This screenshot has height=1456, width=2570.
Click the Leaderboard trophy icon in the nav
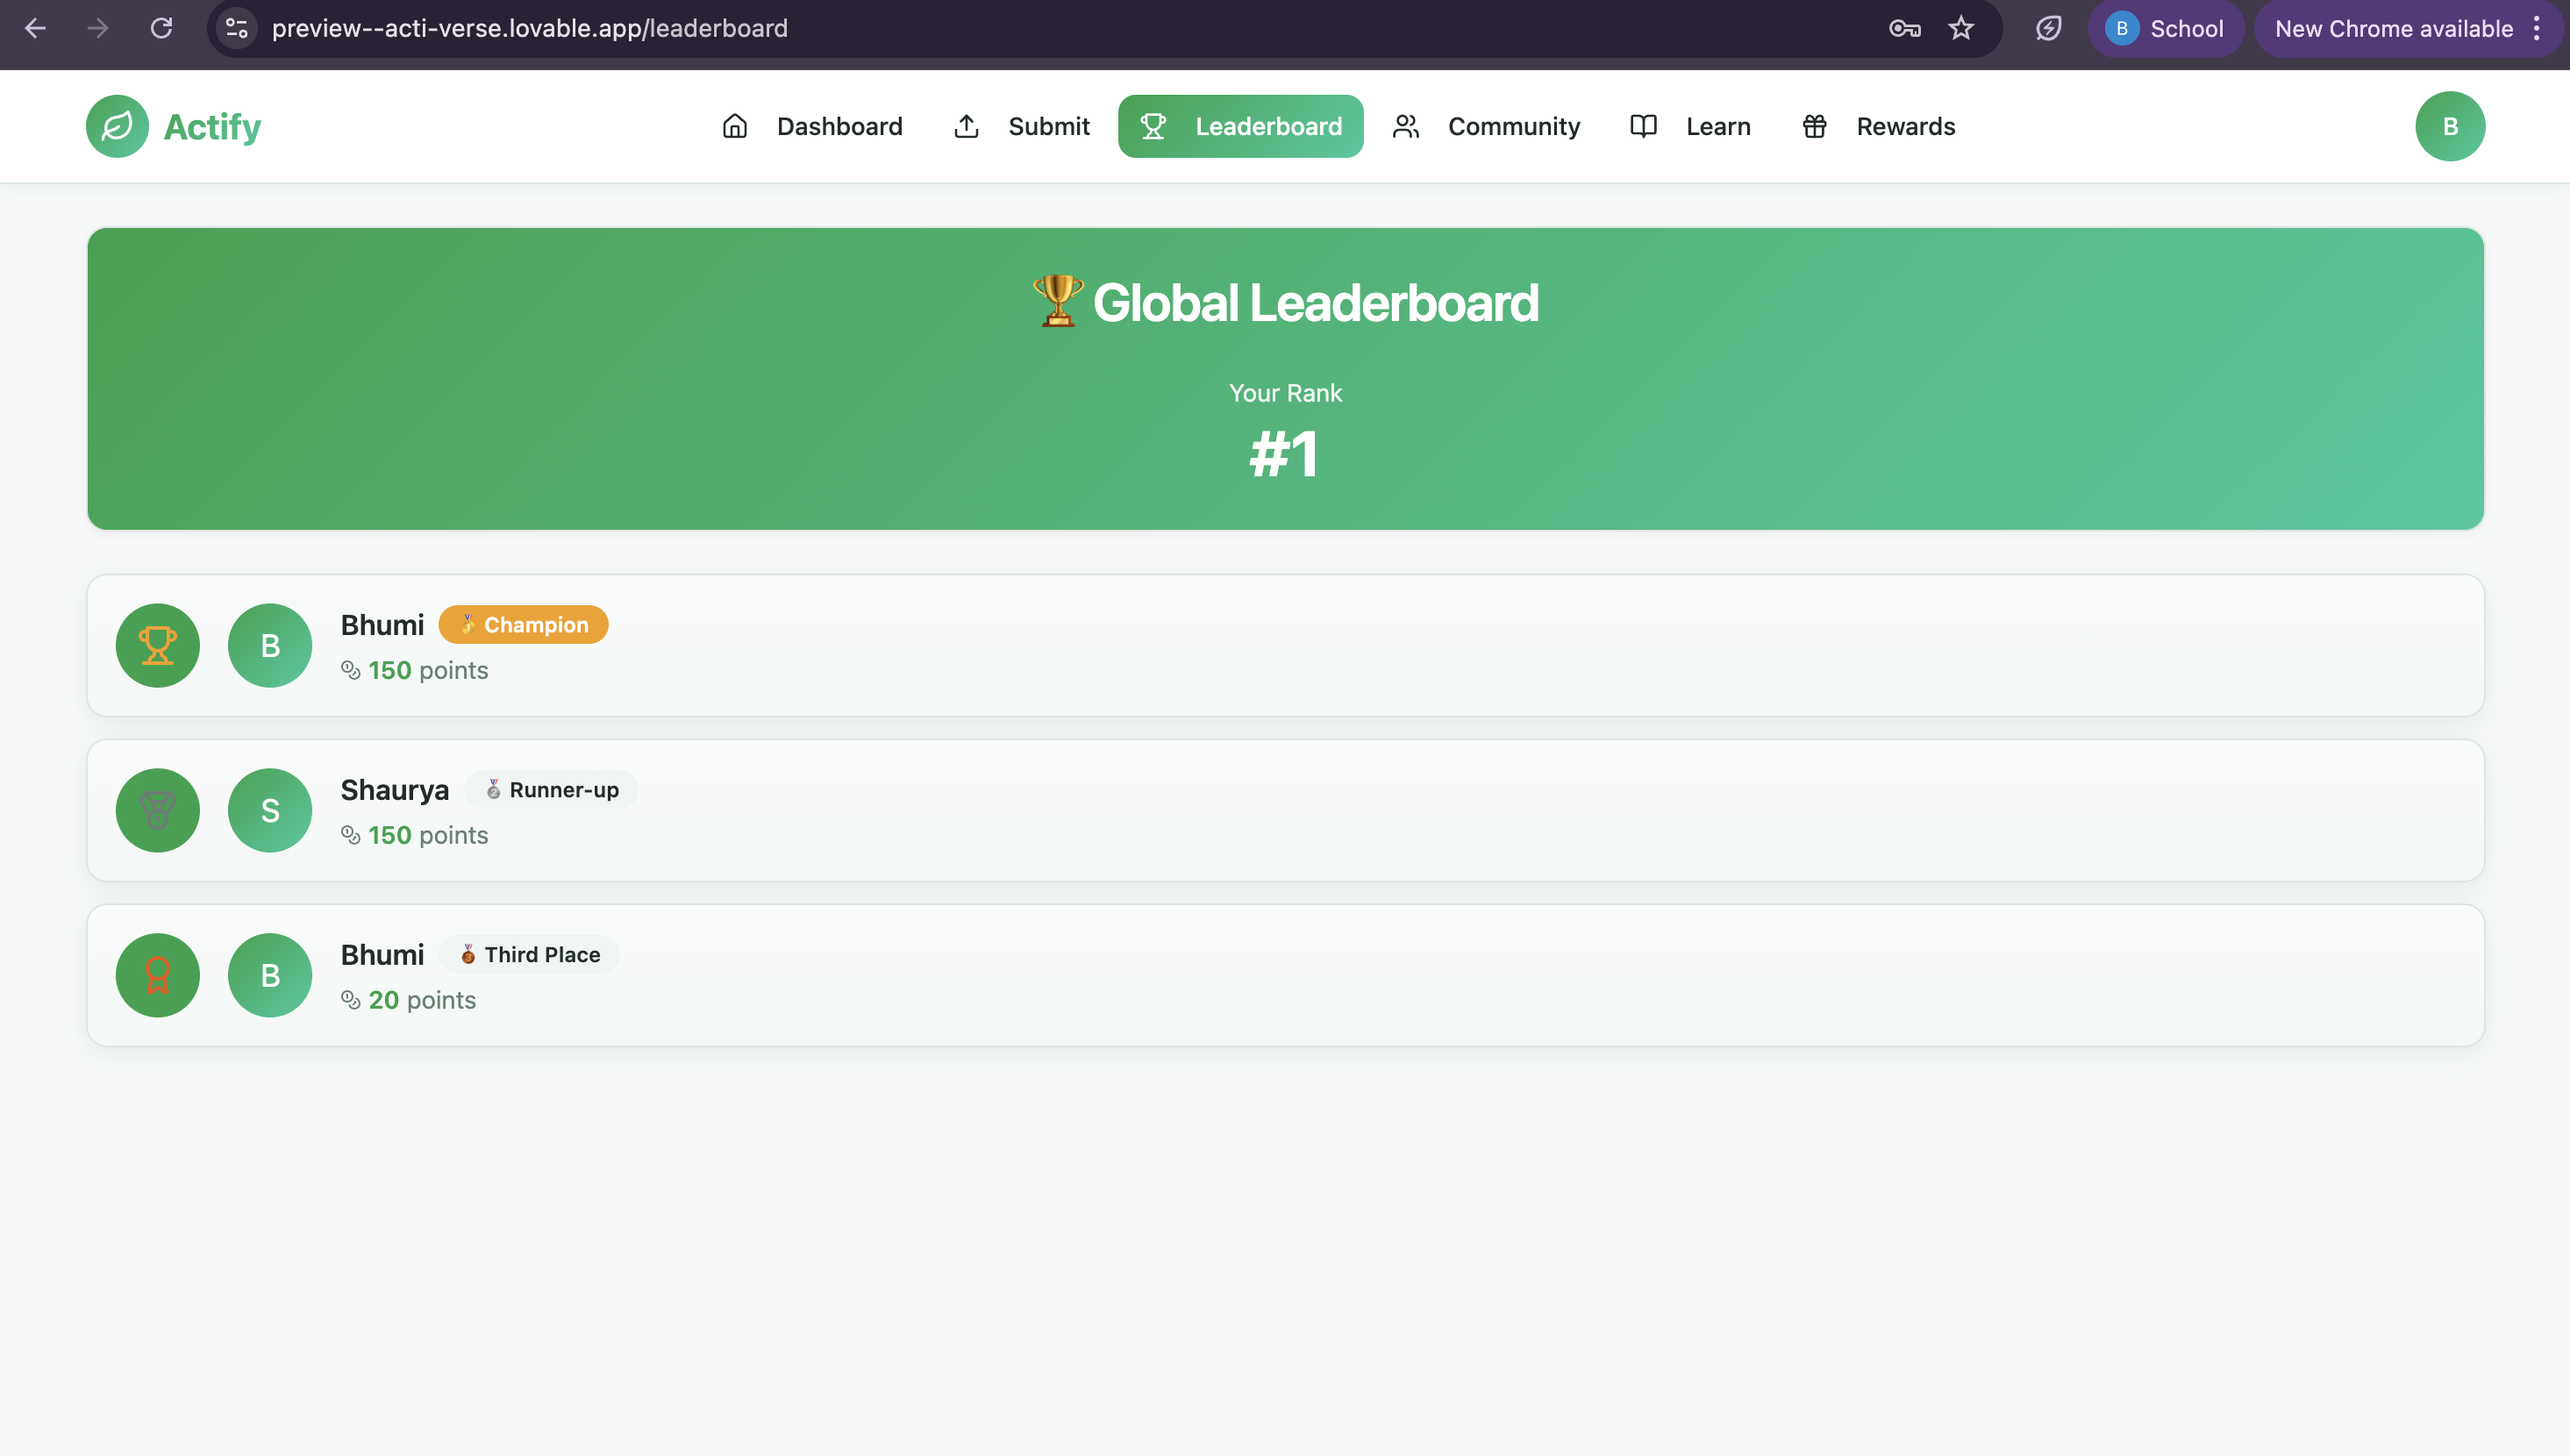point(1153,126)
